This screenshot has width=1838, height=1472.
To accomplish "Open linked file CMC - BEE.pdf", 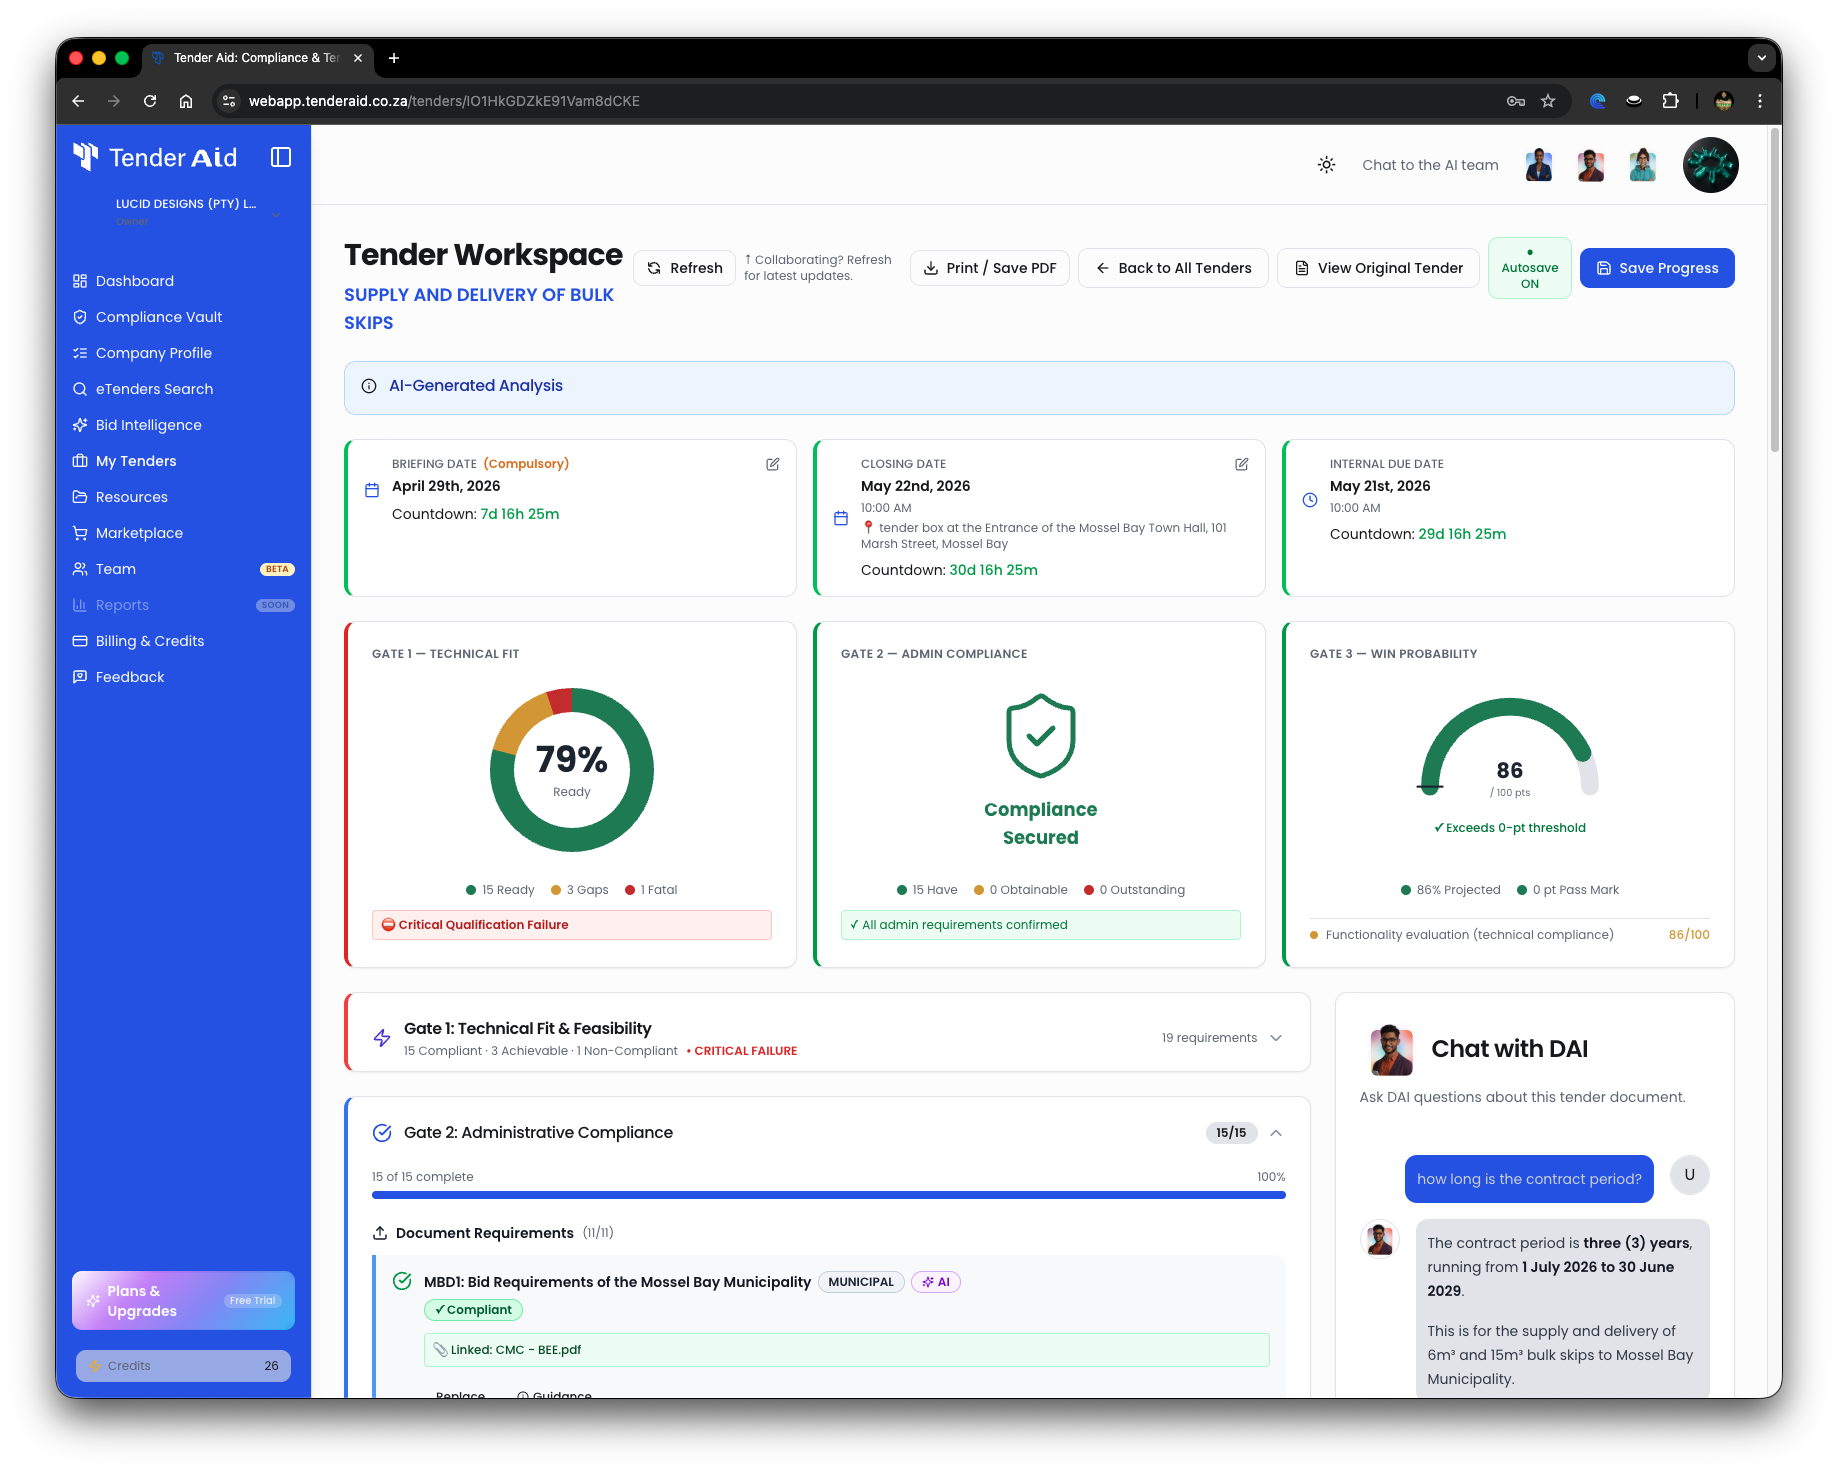I will pos(847,1350).
